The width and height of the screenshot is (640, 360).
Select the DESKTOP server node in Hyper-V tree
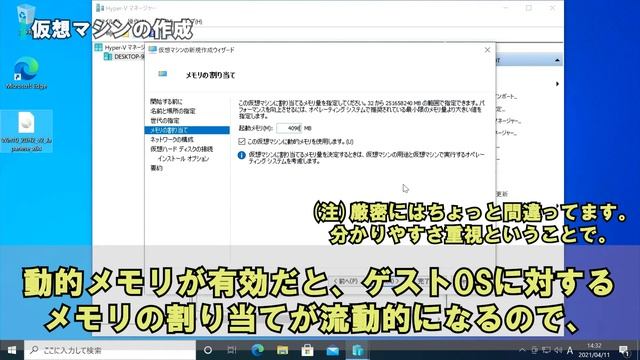coord(124,57)
